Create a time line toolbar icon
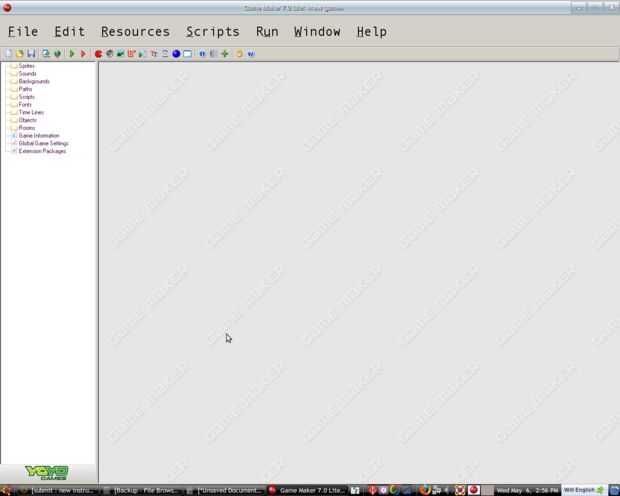Image resolution: width=620 pixels, height=496 pixels. [165, 53]
